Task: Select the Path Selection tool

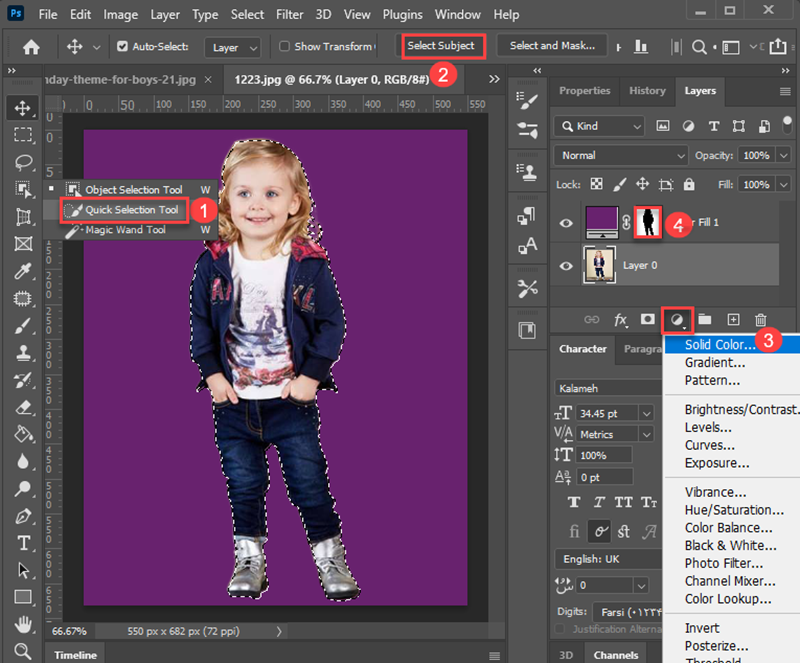Action: pyautogui.click(x=22, y=570)
